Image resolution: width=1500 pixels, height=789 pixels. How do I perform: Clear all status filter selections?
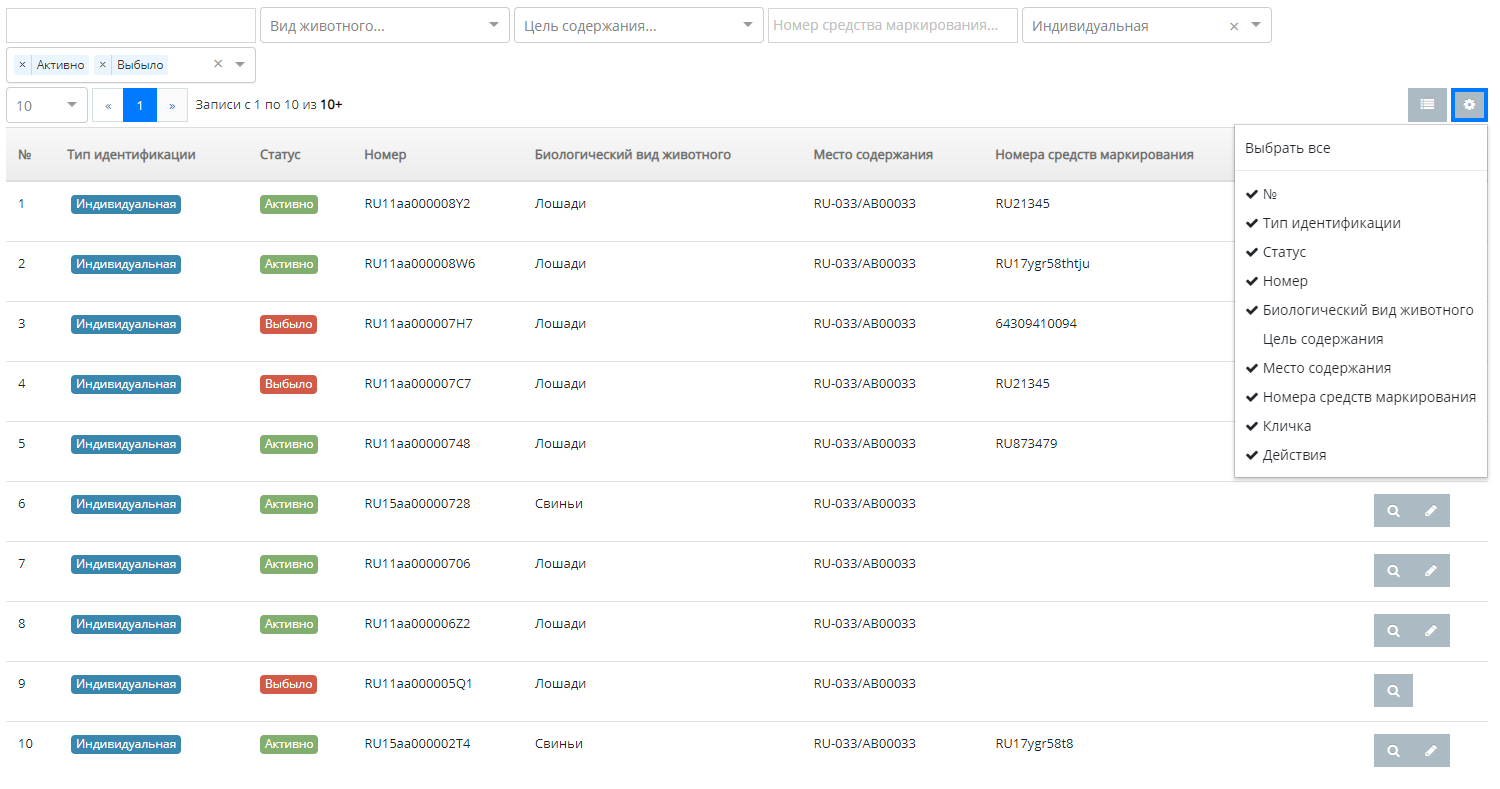click(218, 64)
